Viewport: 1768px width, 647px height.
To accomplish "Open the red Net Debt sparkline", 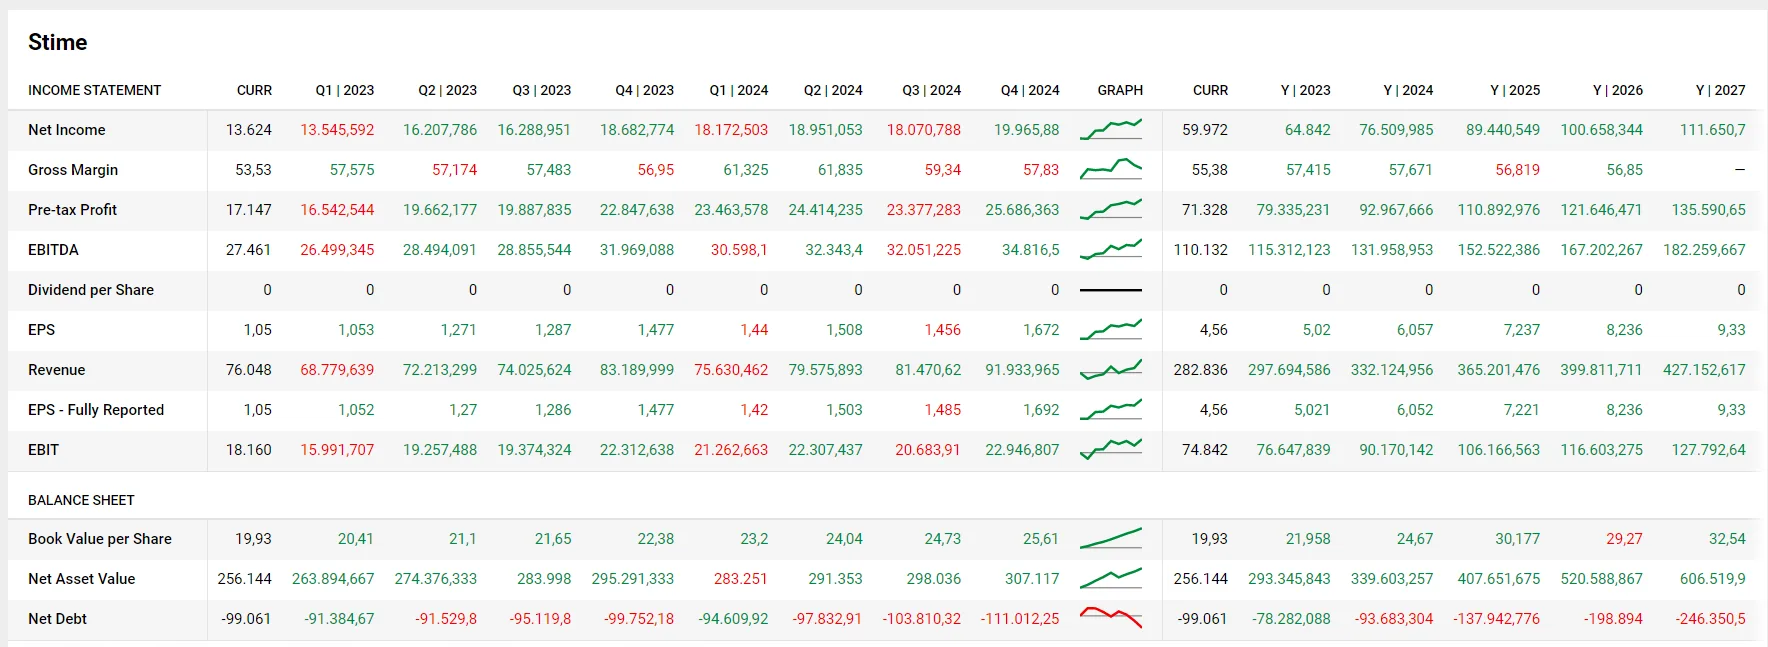I will 1111,617.
